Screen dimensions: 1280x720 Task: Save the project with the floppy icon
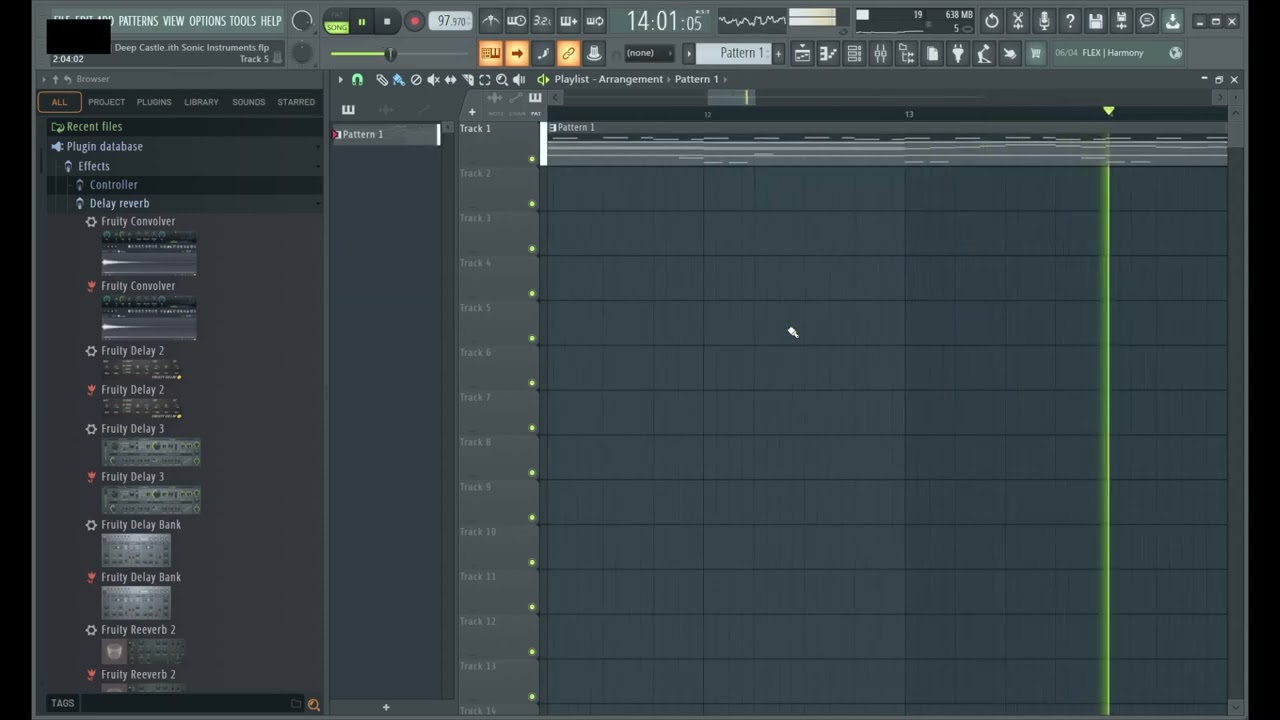pyautogui.click(x=1096, y=21)
